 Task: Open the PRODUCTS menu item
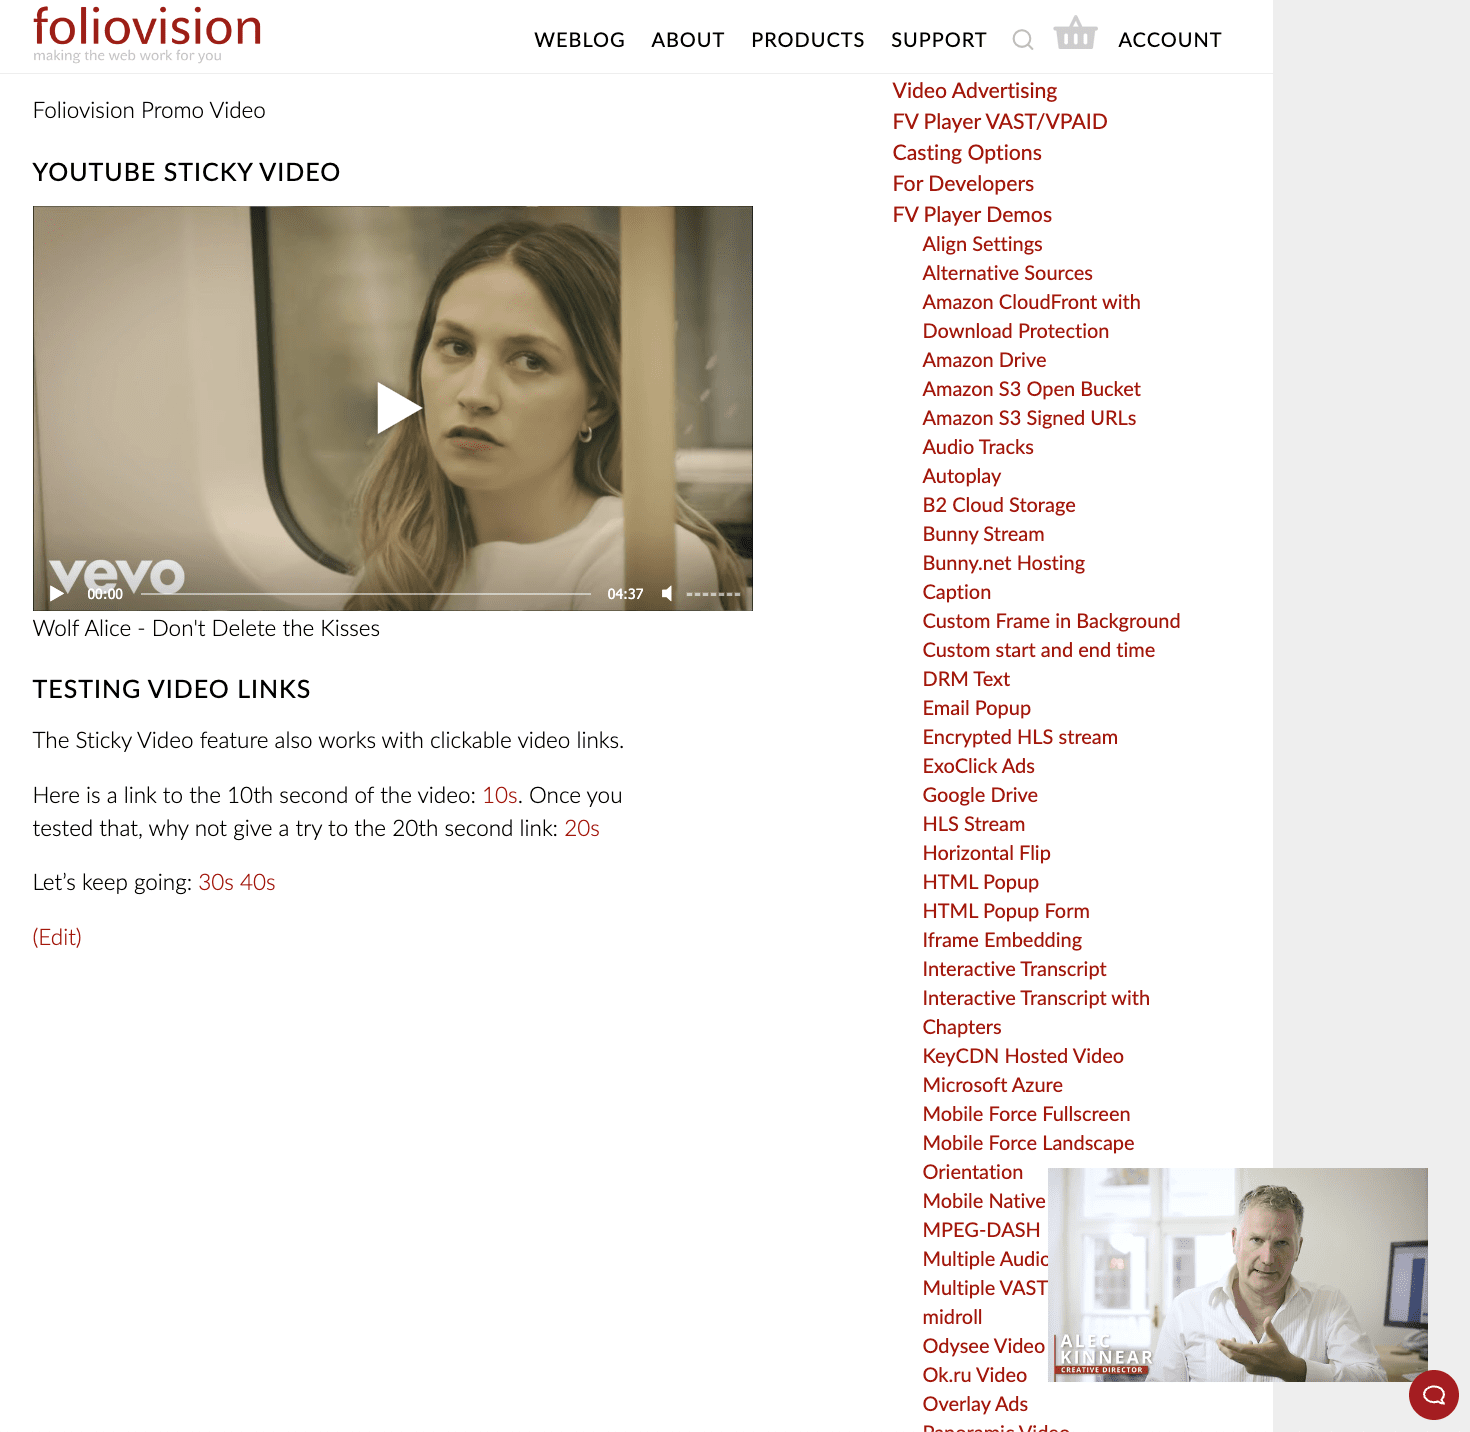(x=808, y=40)
